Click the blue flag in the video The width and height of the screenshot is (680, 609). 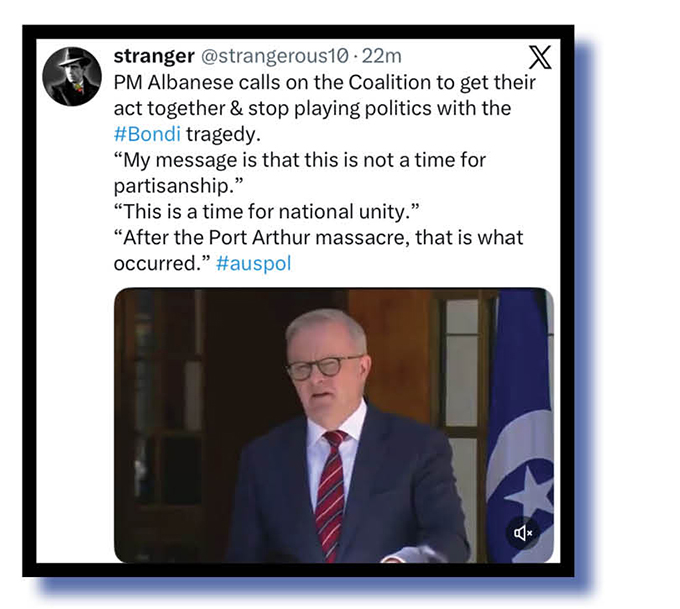coord(520,425)
